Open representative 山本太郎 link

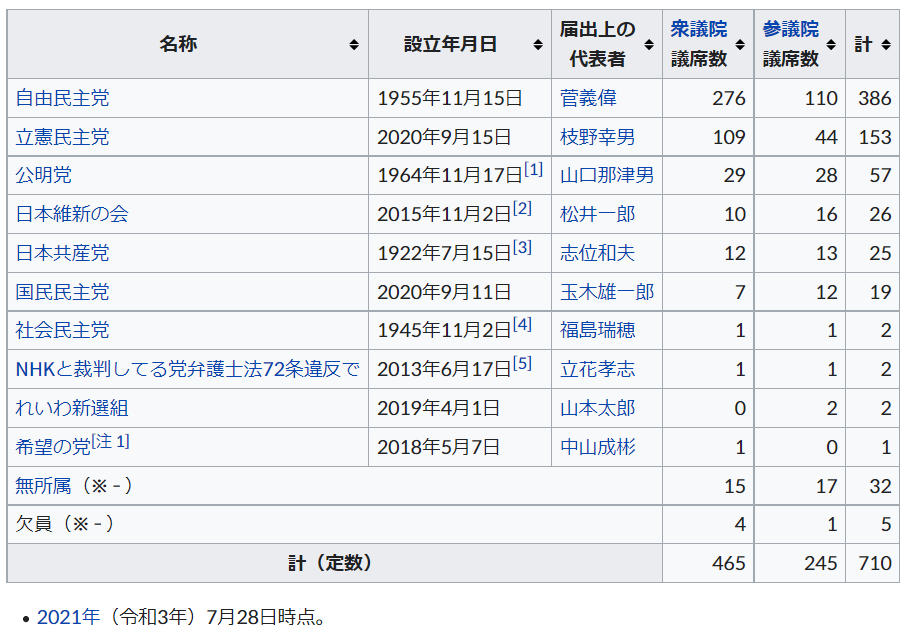pyautogui.click(x=597, y=408)
